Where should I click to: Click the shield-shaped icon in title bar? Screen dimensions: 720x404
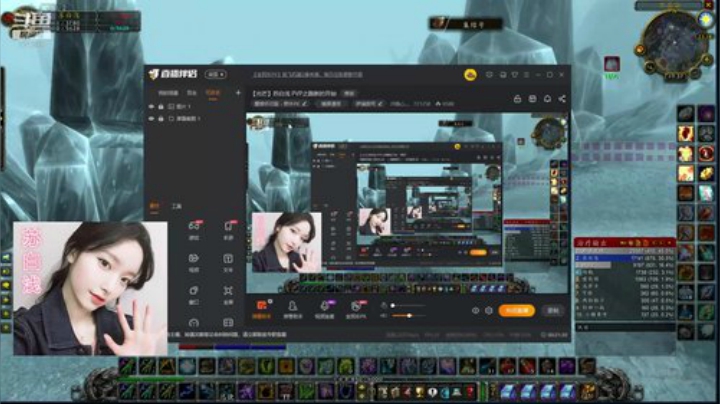(x=515, y=74)
